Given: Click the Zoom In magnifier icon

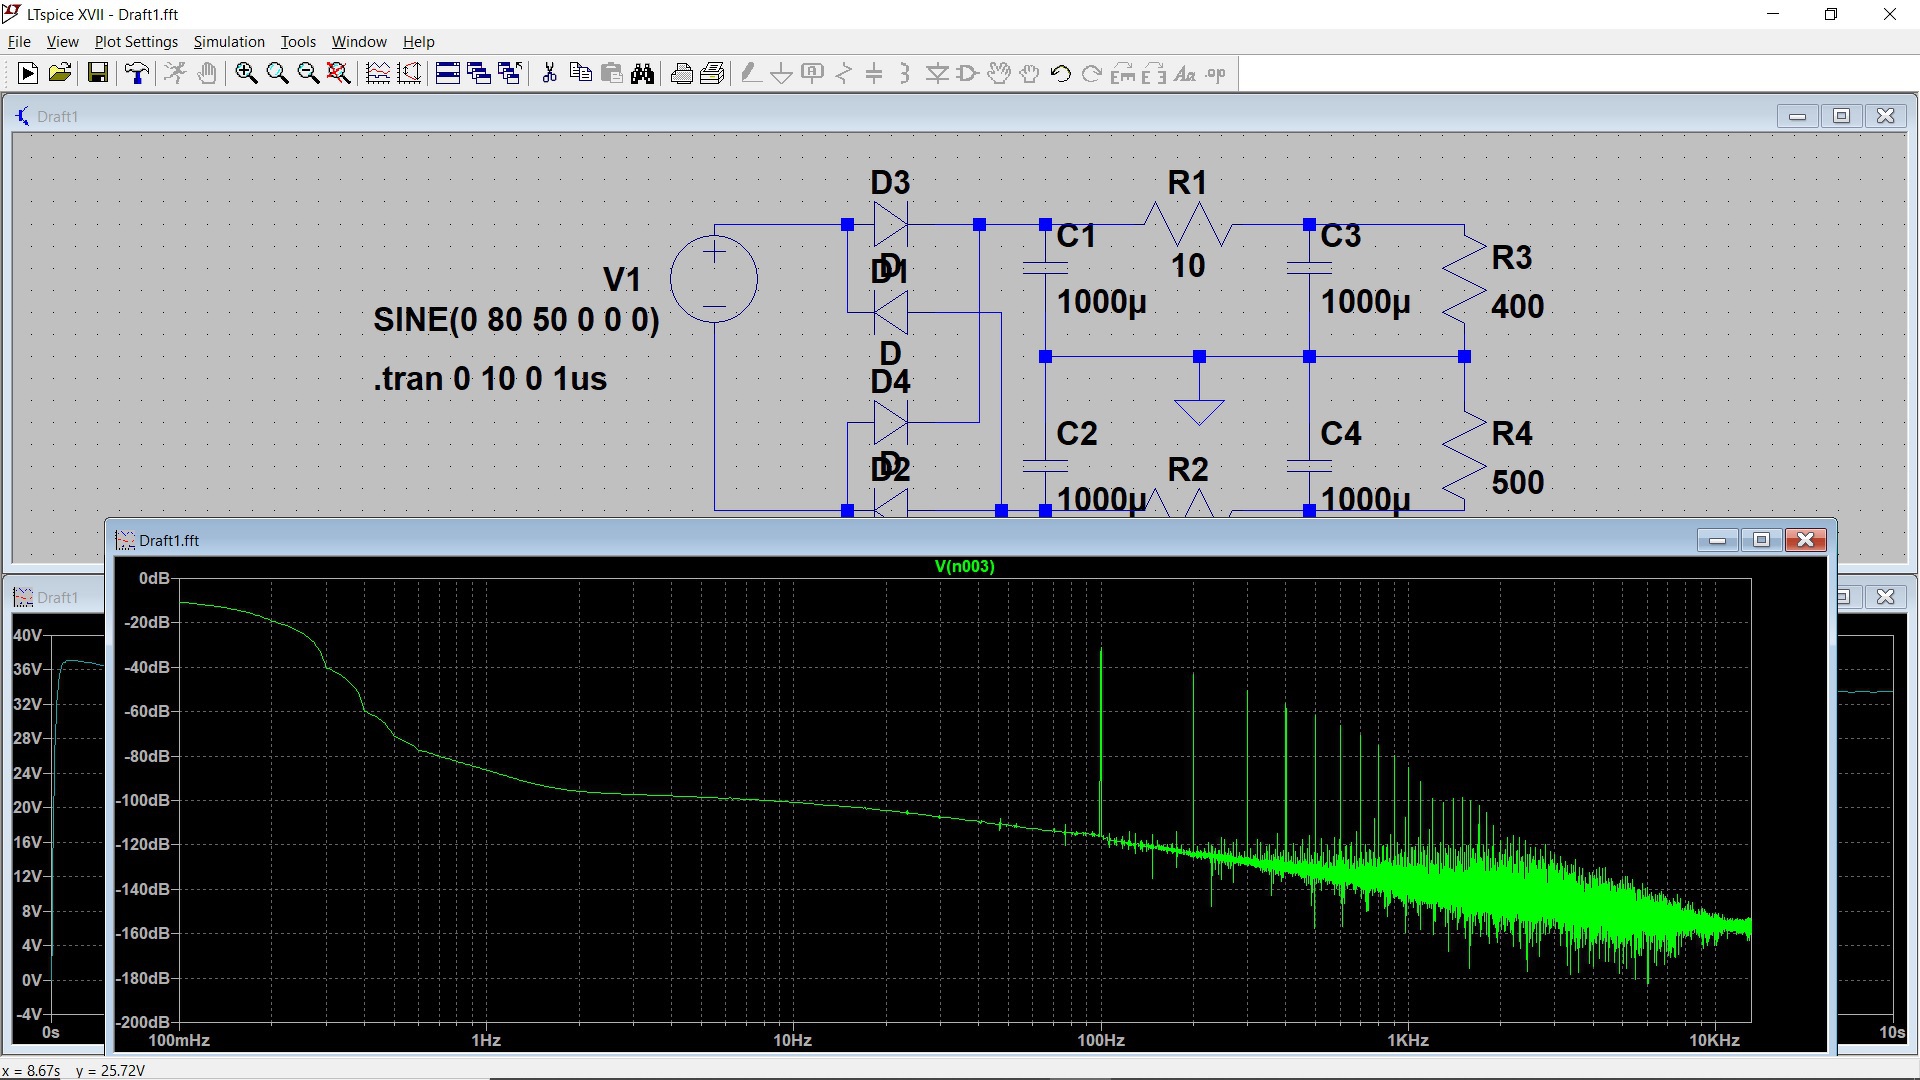Looking at the screenshot, I should coord(246,73).
